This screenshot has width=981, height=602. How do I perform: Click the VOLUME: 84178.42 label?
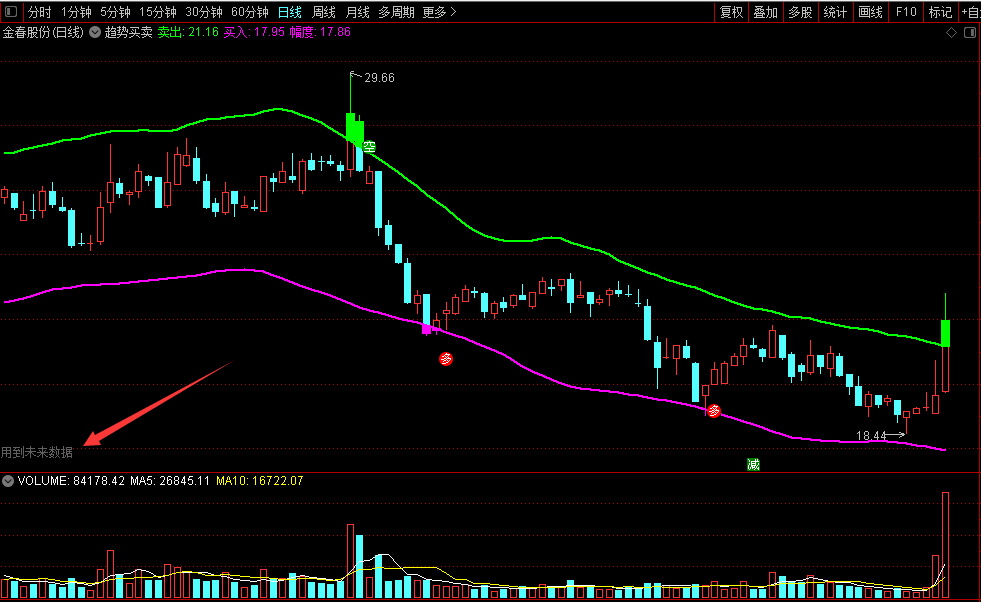pos(71,481)
